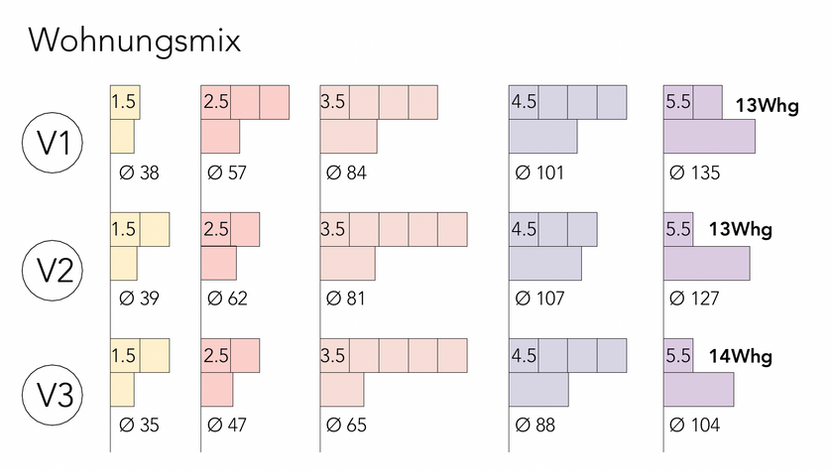Select the blue-grey 4.5 box in V1 row

[x=524, y=102]
